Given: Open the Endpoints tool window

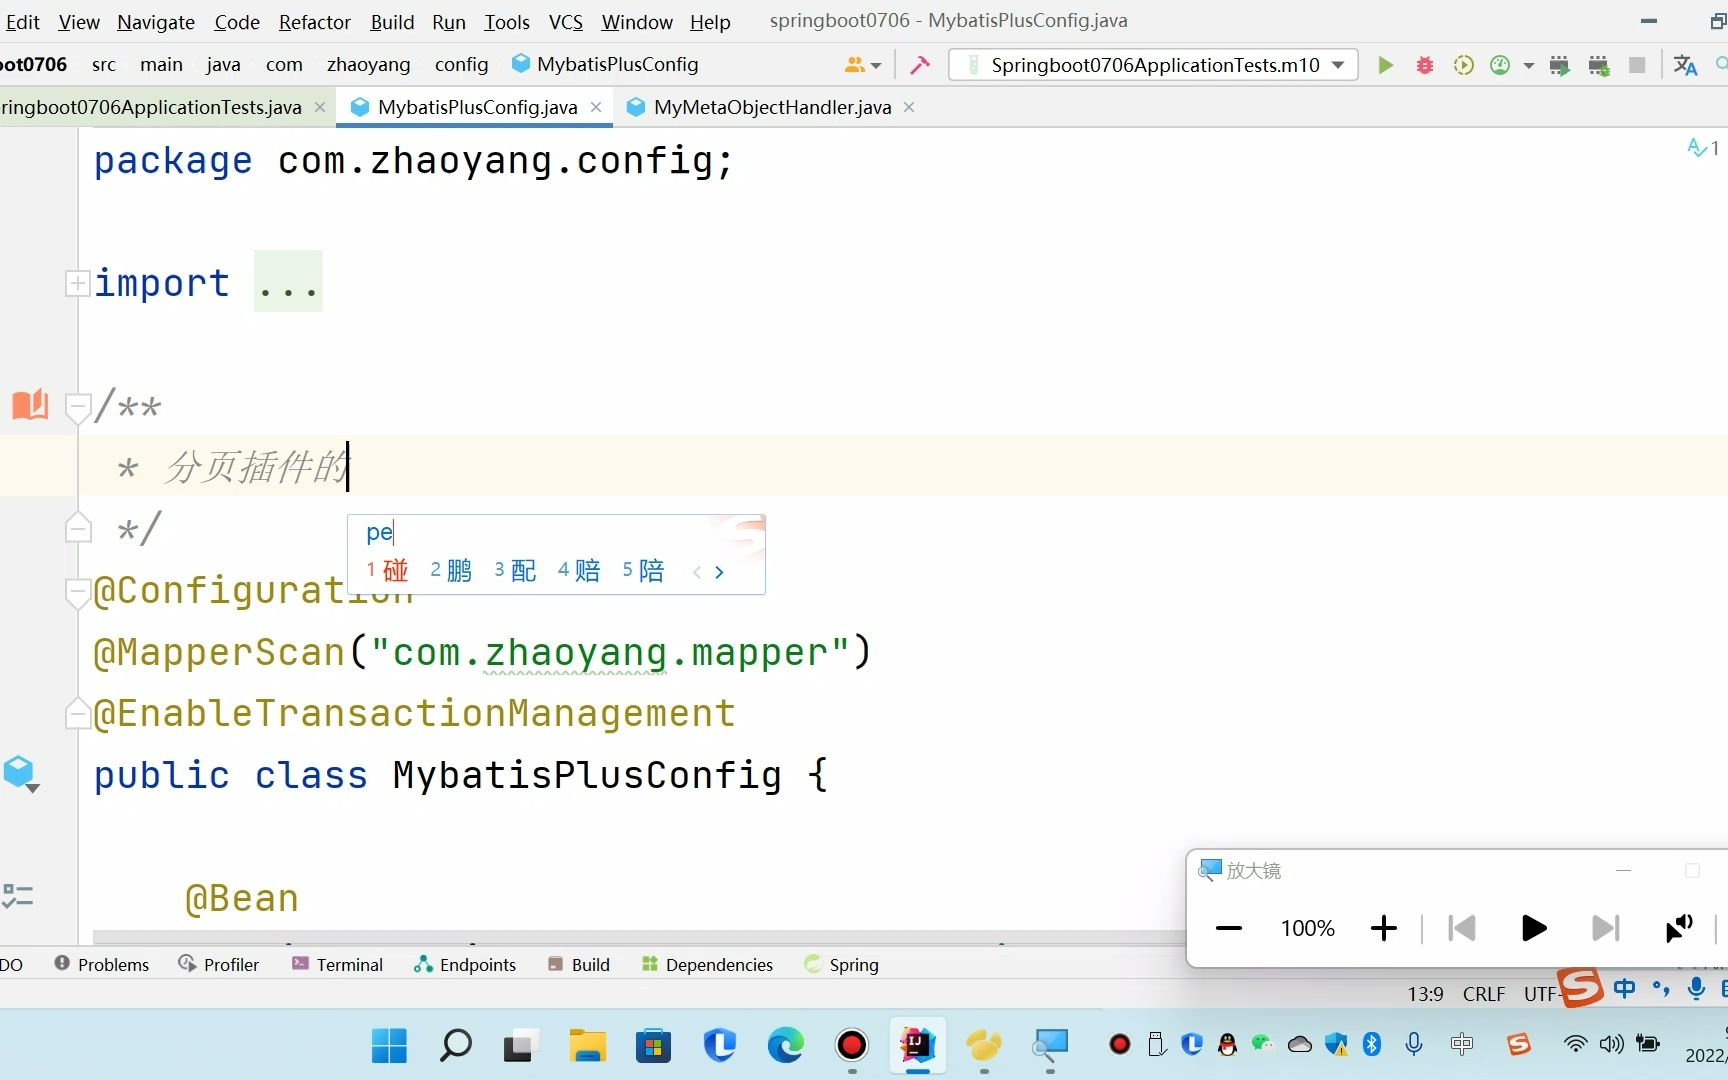Looking at the screenshot, I should pyautogui.click(x=465, y=964).
